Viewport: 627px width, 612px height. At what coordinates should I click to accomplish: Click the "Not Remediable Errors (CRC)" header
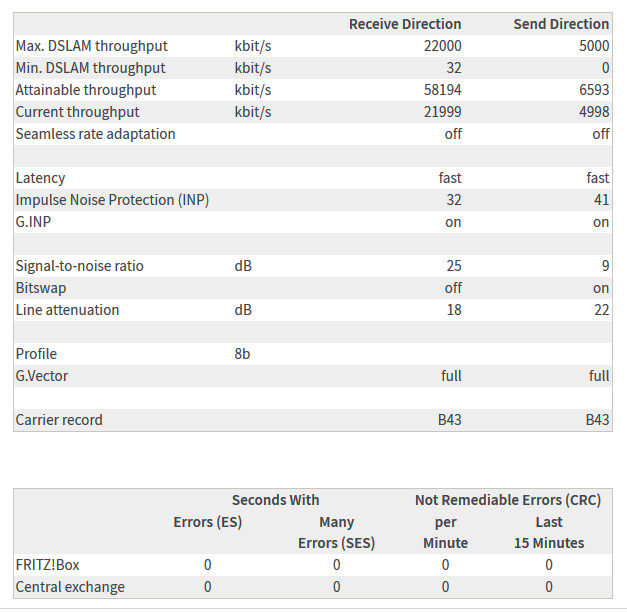coord(508,500)
